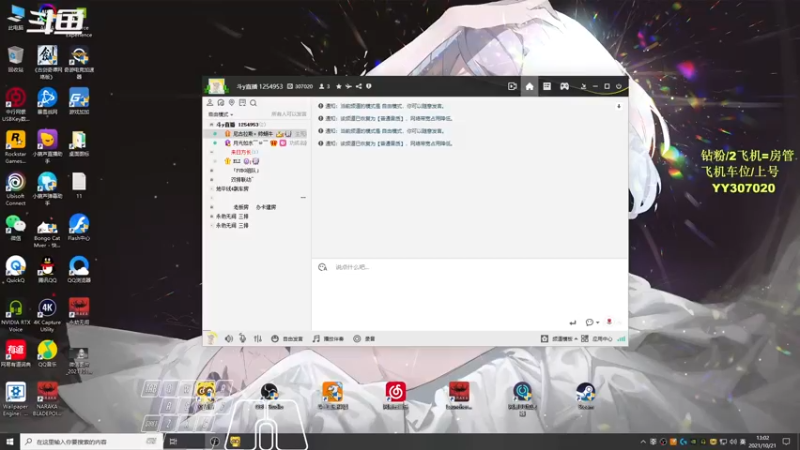Click the channel avatar in YY header

pyautogui.click(x=217, y=86)
